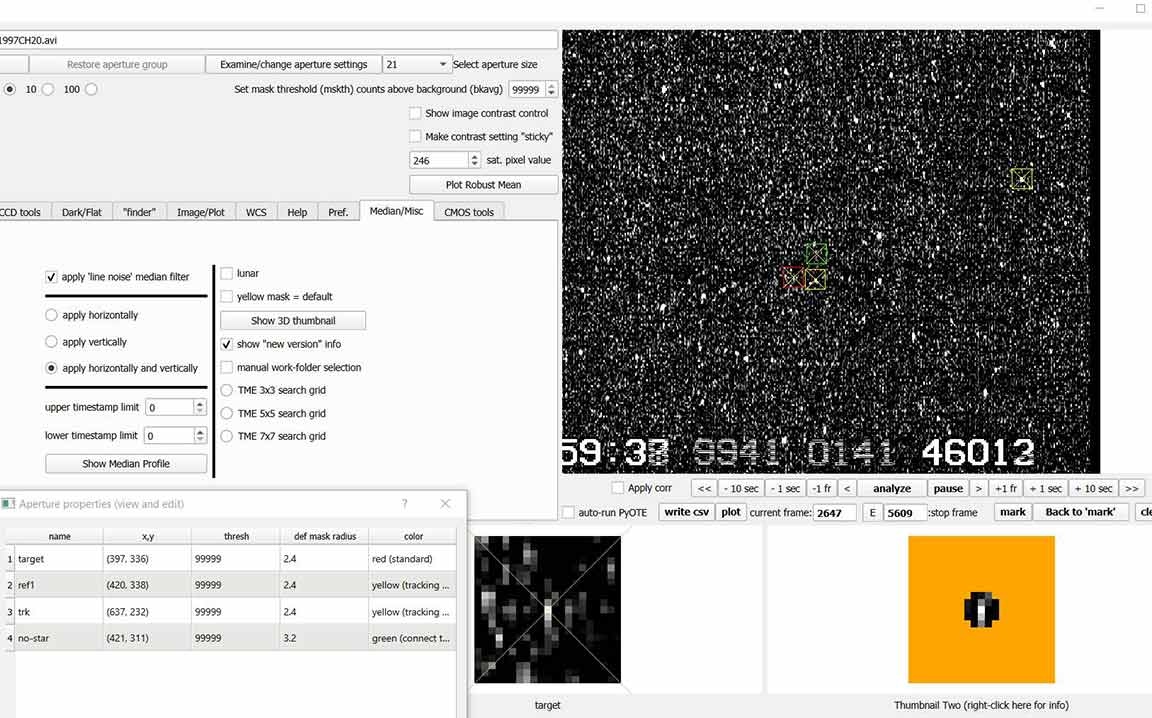This screenshot has width=1152, height=718.
Task: Select apply horizontally radio button
Action: pos(52,315)
